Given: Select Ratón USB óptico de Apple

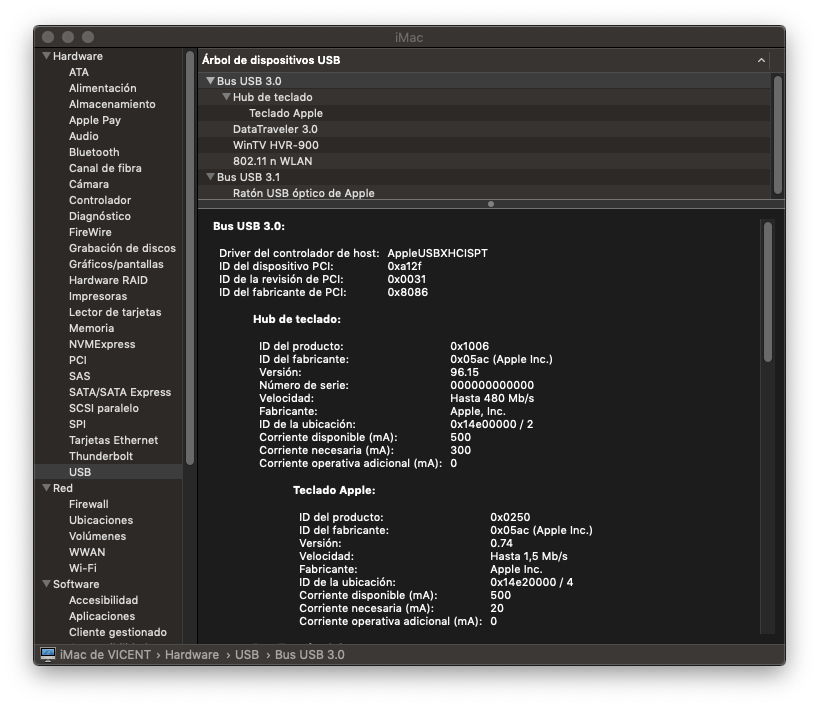Looking at the screenshot, I should [x=303, y=193].
